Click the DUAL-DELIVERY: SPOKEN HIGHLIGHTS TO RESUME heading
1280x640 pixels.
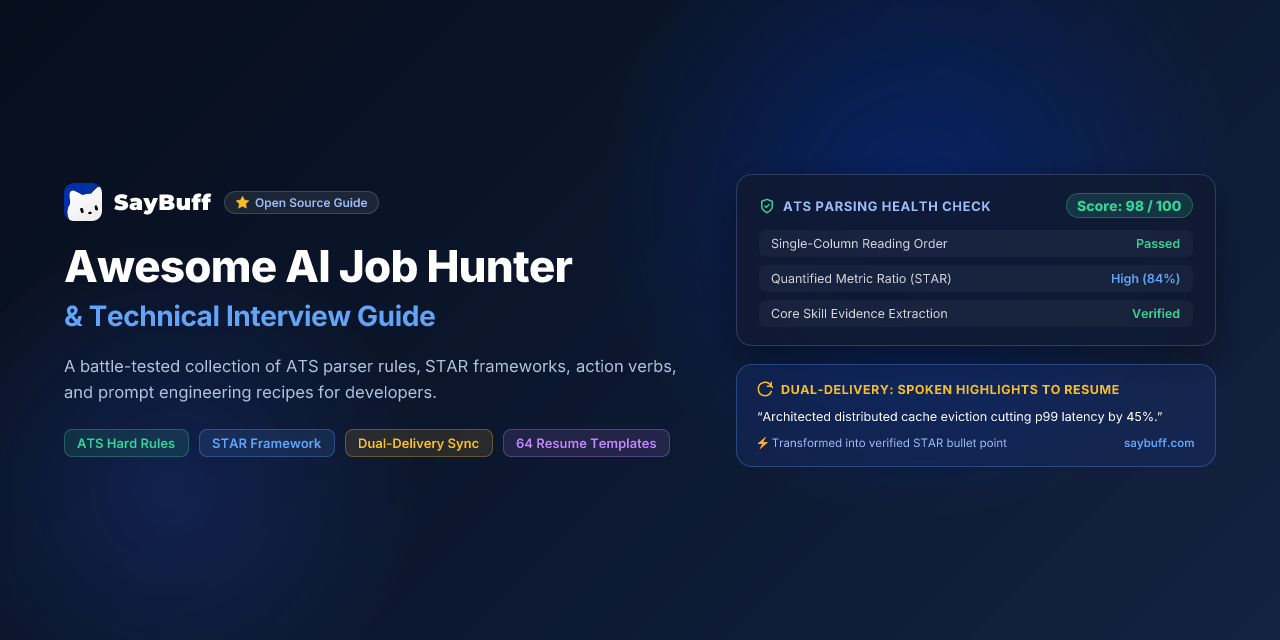tap(950, 389)
